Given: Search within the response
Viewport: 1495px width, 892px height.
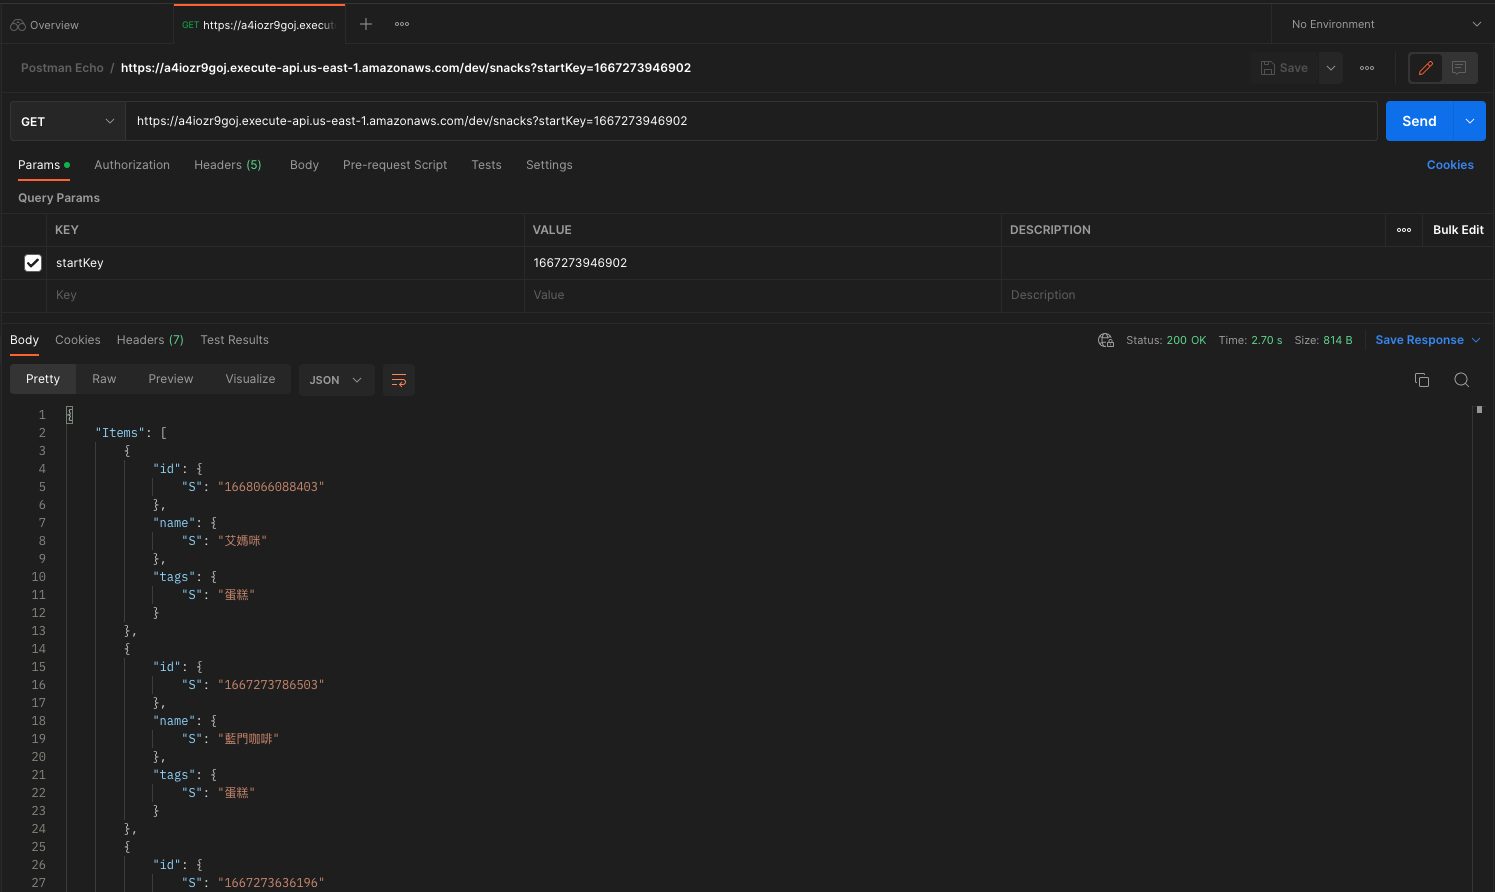Looking at the screenshot, I should pyautogui.click(x=1462, y=380).
